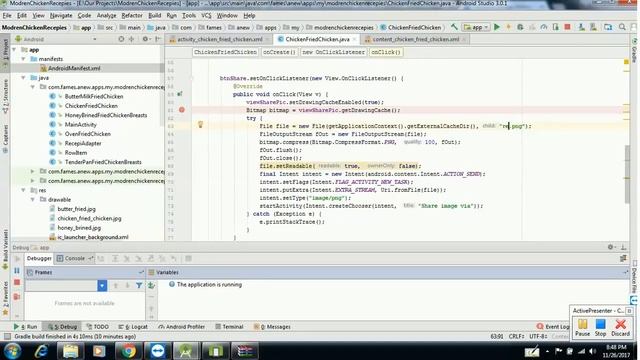Open File Explorer from the taskbar
This screenshot has height=360, width=640.
(x=70, y=351)
